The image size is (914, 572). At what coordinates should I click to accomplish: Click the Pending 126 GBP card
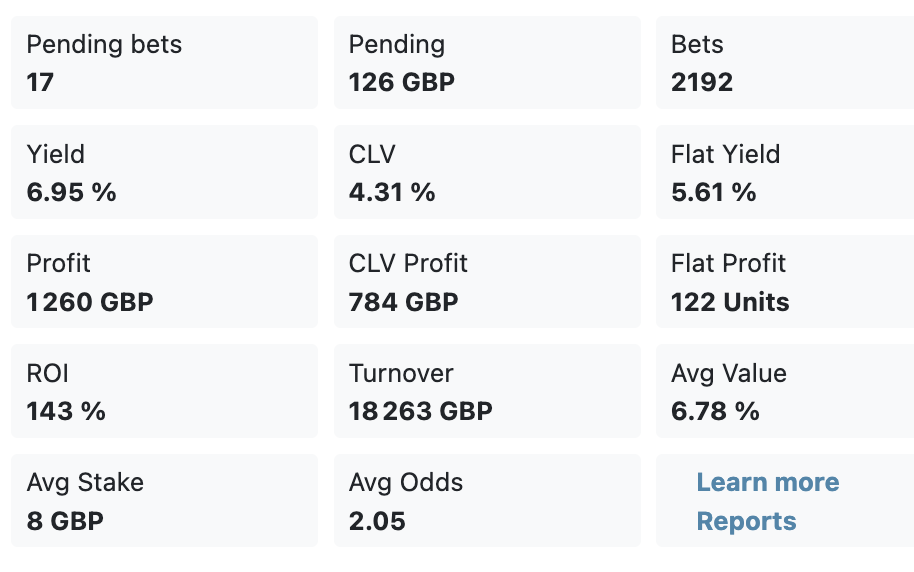(487, 62)
